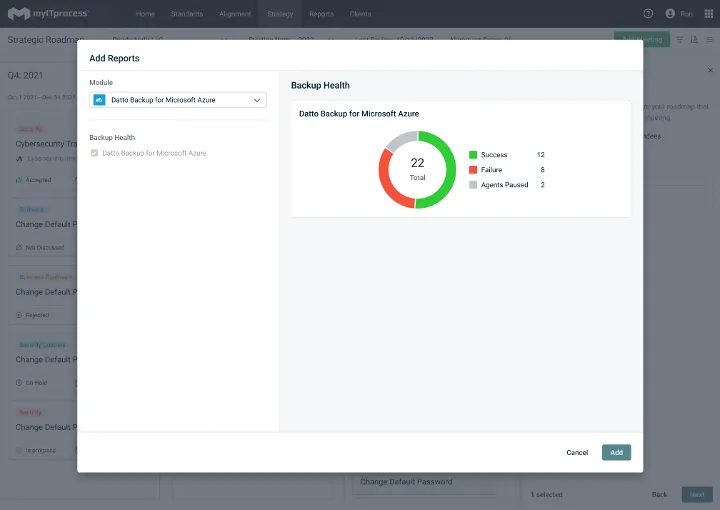This screenshot has height=510, width=720.
Task: Open the Strategy tab
Action: pos(280,14)
